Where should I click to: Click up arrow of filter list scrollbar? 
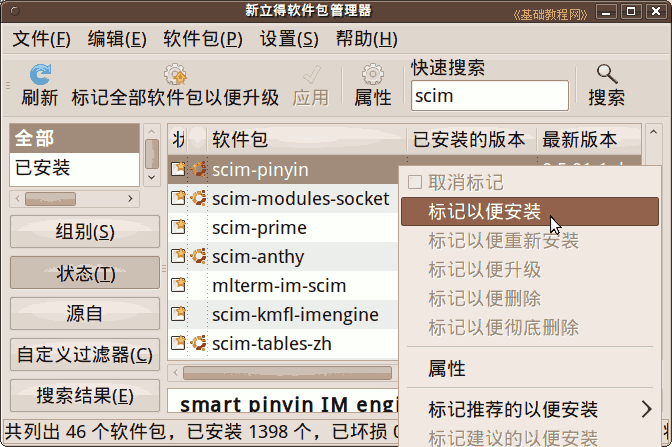(x=152, y=131)
